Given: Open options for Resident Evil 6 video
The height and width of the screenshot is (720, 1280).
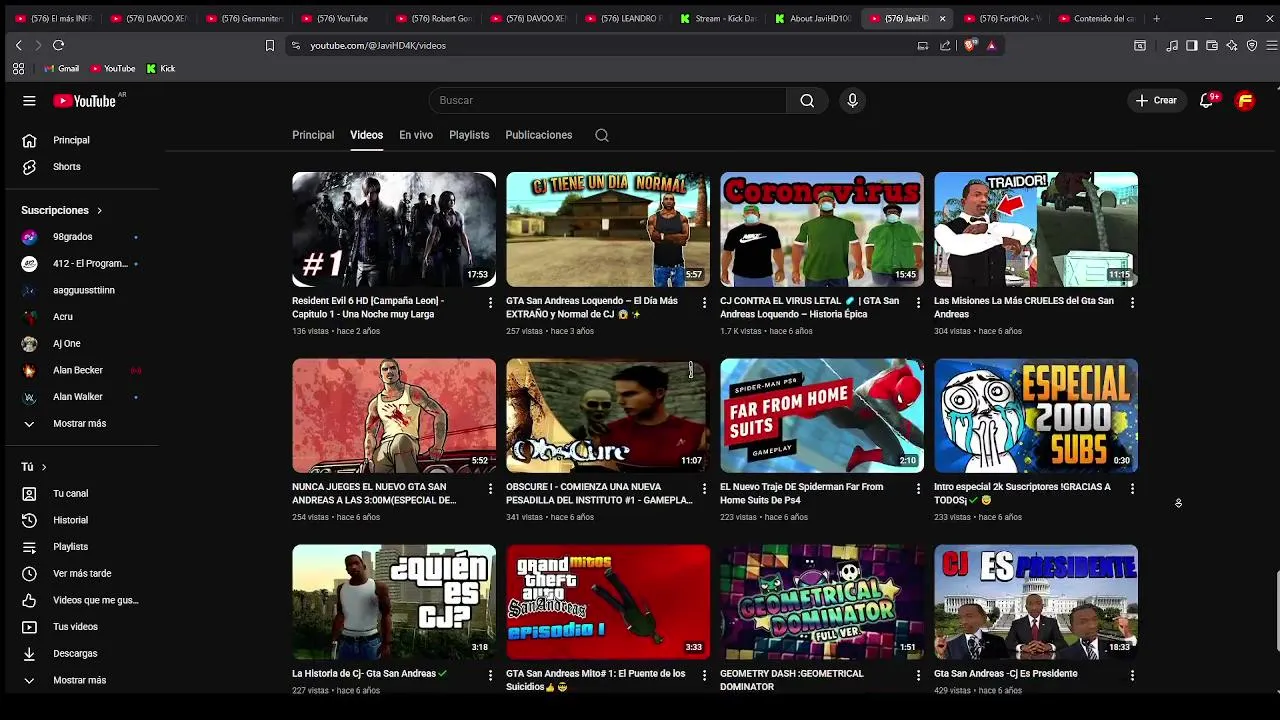Looking at the screenshot, I should 490,302.
